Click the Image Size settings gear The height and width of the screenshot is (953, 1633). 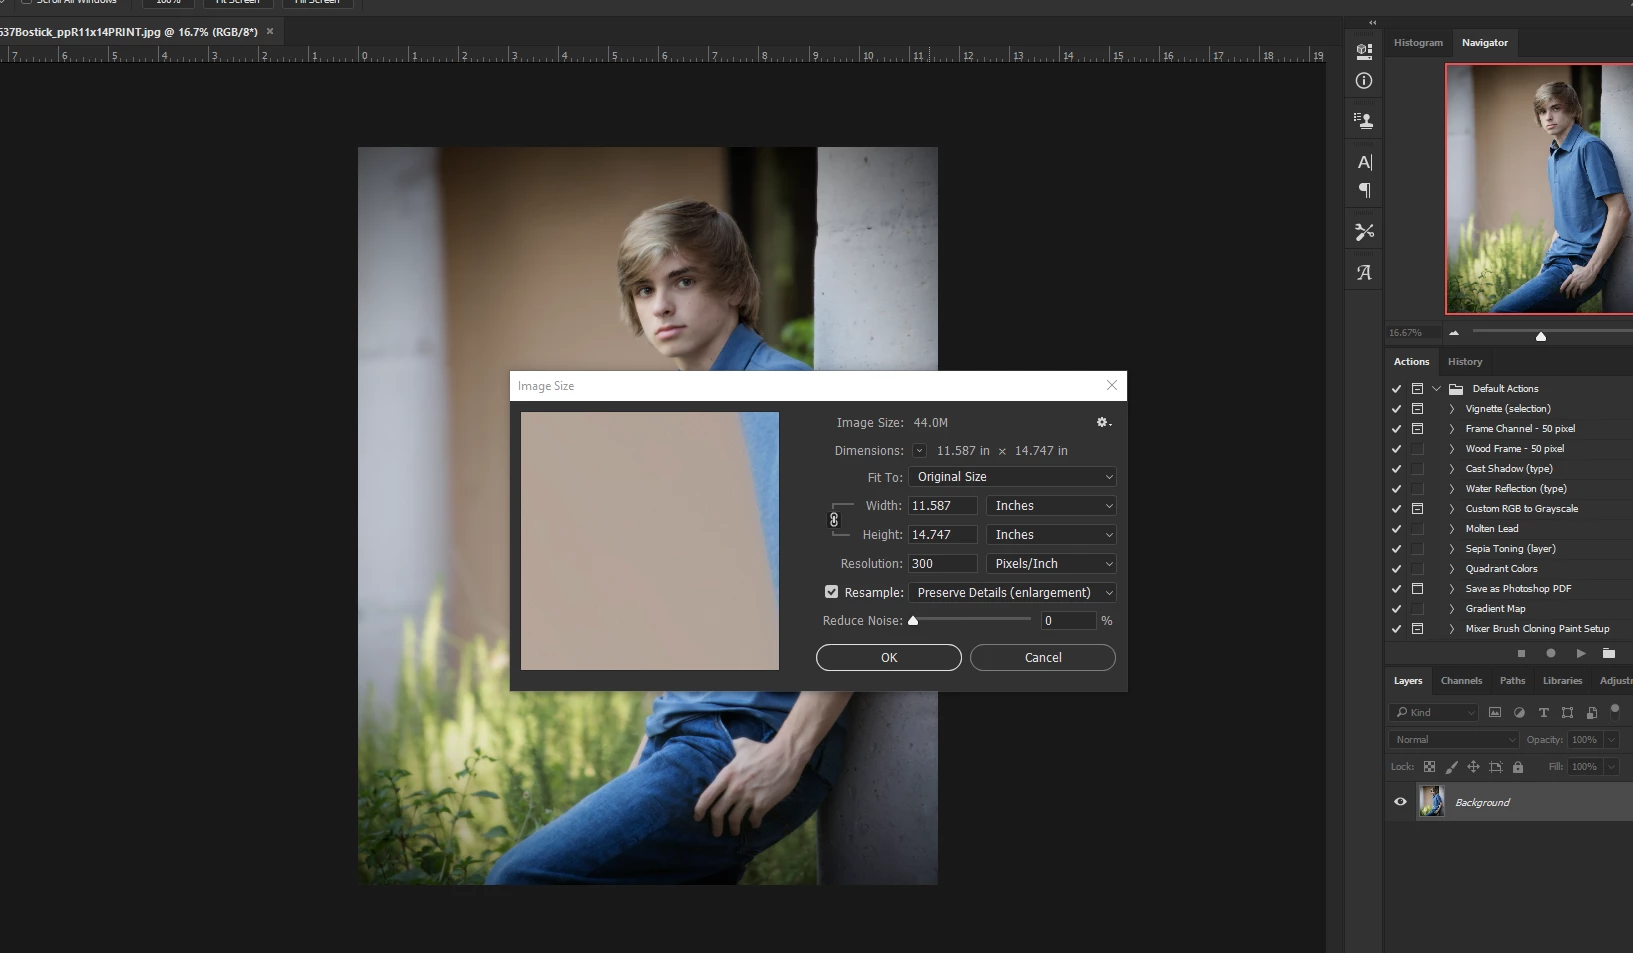click(1103, 423)
